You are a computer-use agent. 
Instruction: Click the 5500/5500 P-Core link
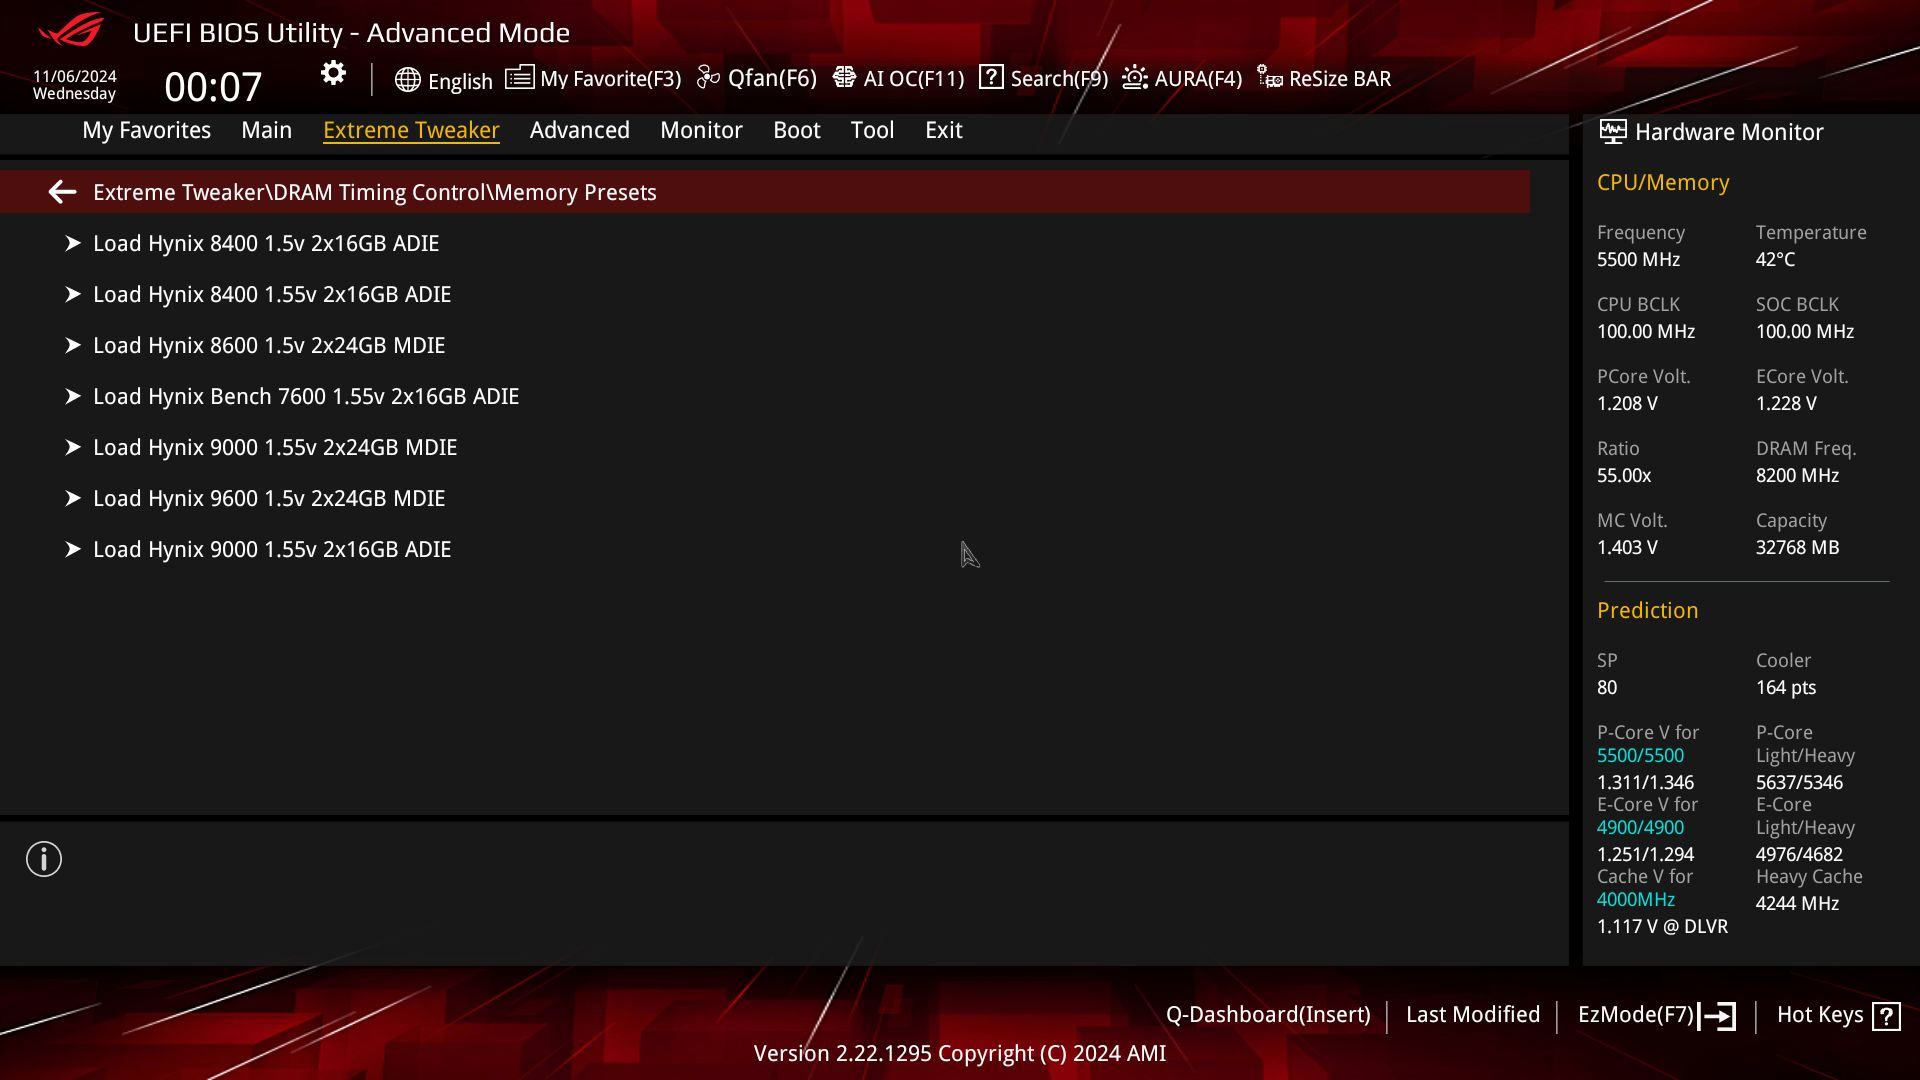1640,755
